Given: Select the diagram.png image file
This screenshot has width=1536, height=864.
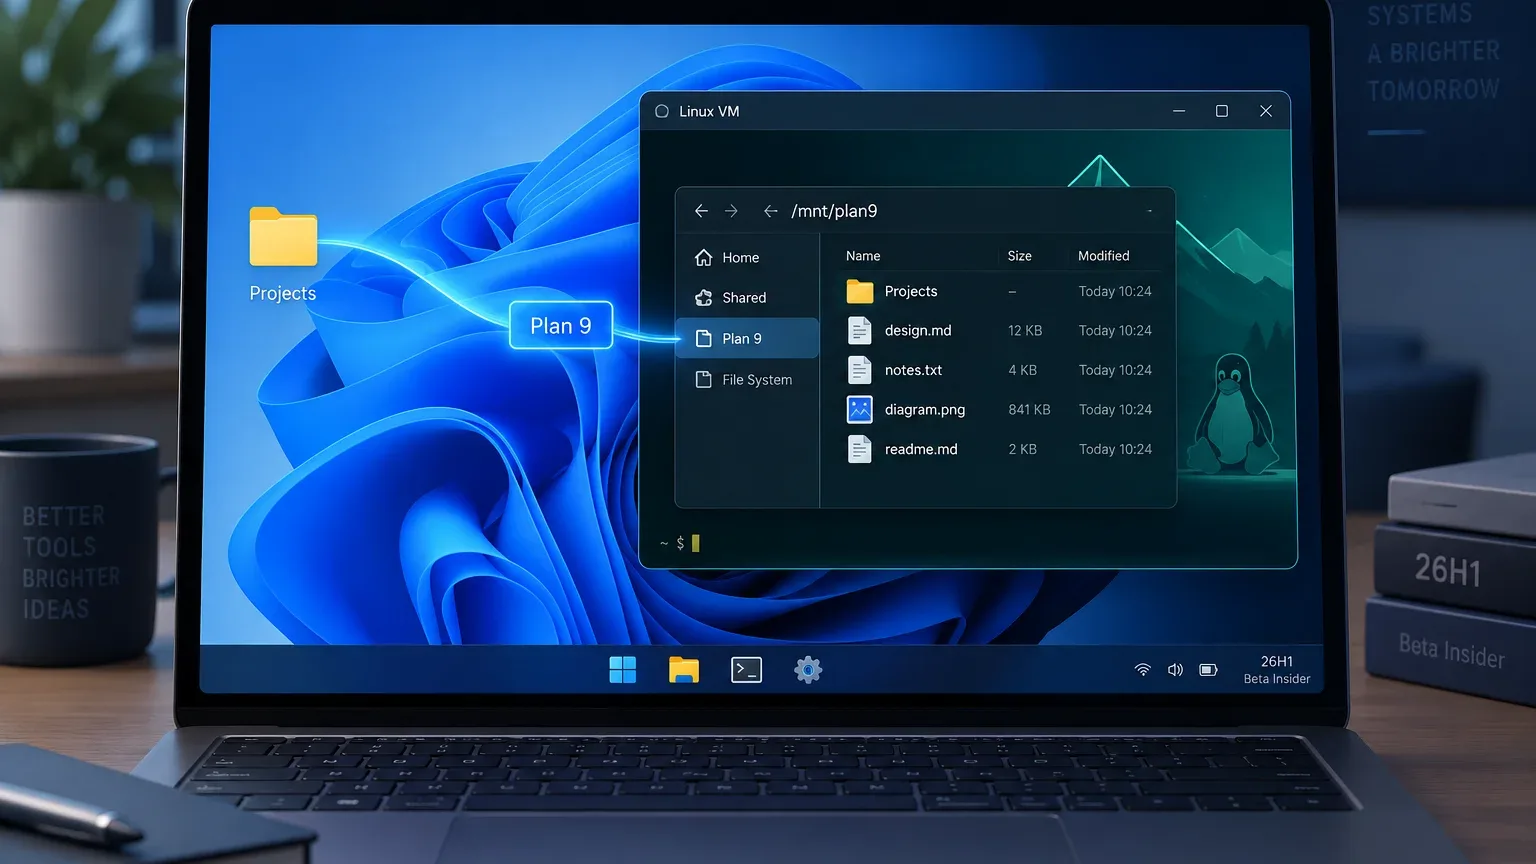Looking at the screenshot, I should point(1000,410).
